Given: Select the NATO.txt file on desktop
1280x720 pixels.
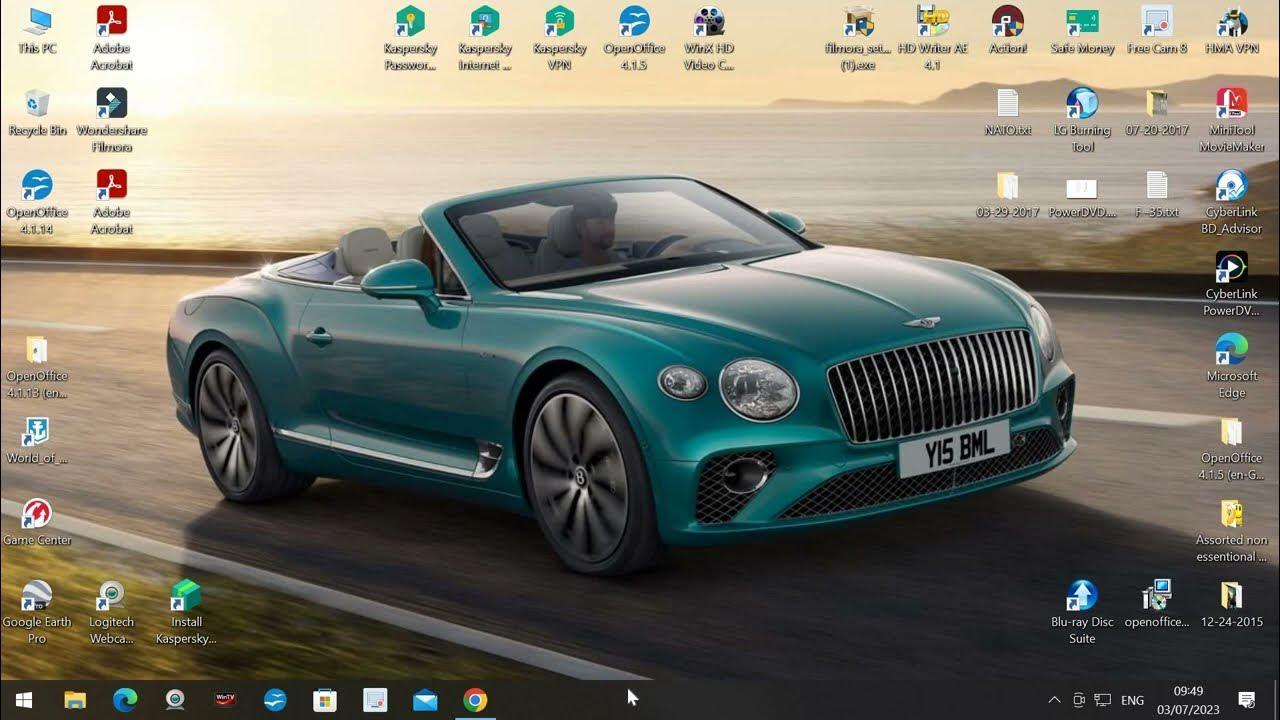Looking at the screenshot, I should (1007, 105).
